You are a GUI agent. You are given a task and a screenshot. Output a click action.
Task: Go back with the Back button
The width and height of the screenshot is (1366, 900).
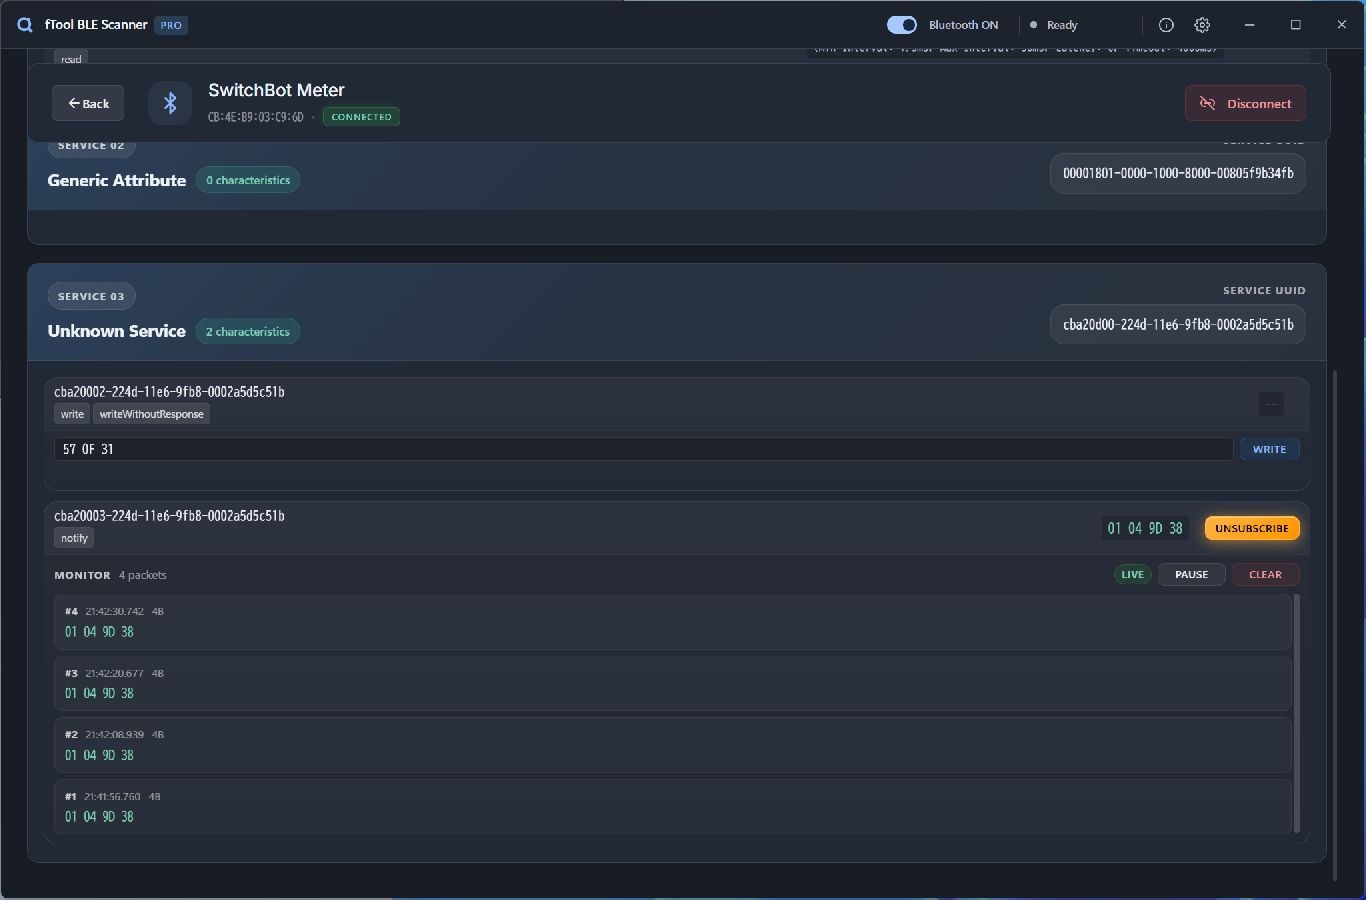tap(88, 103)
